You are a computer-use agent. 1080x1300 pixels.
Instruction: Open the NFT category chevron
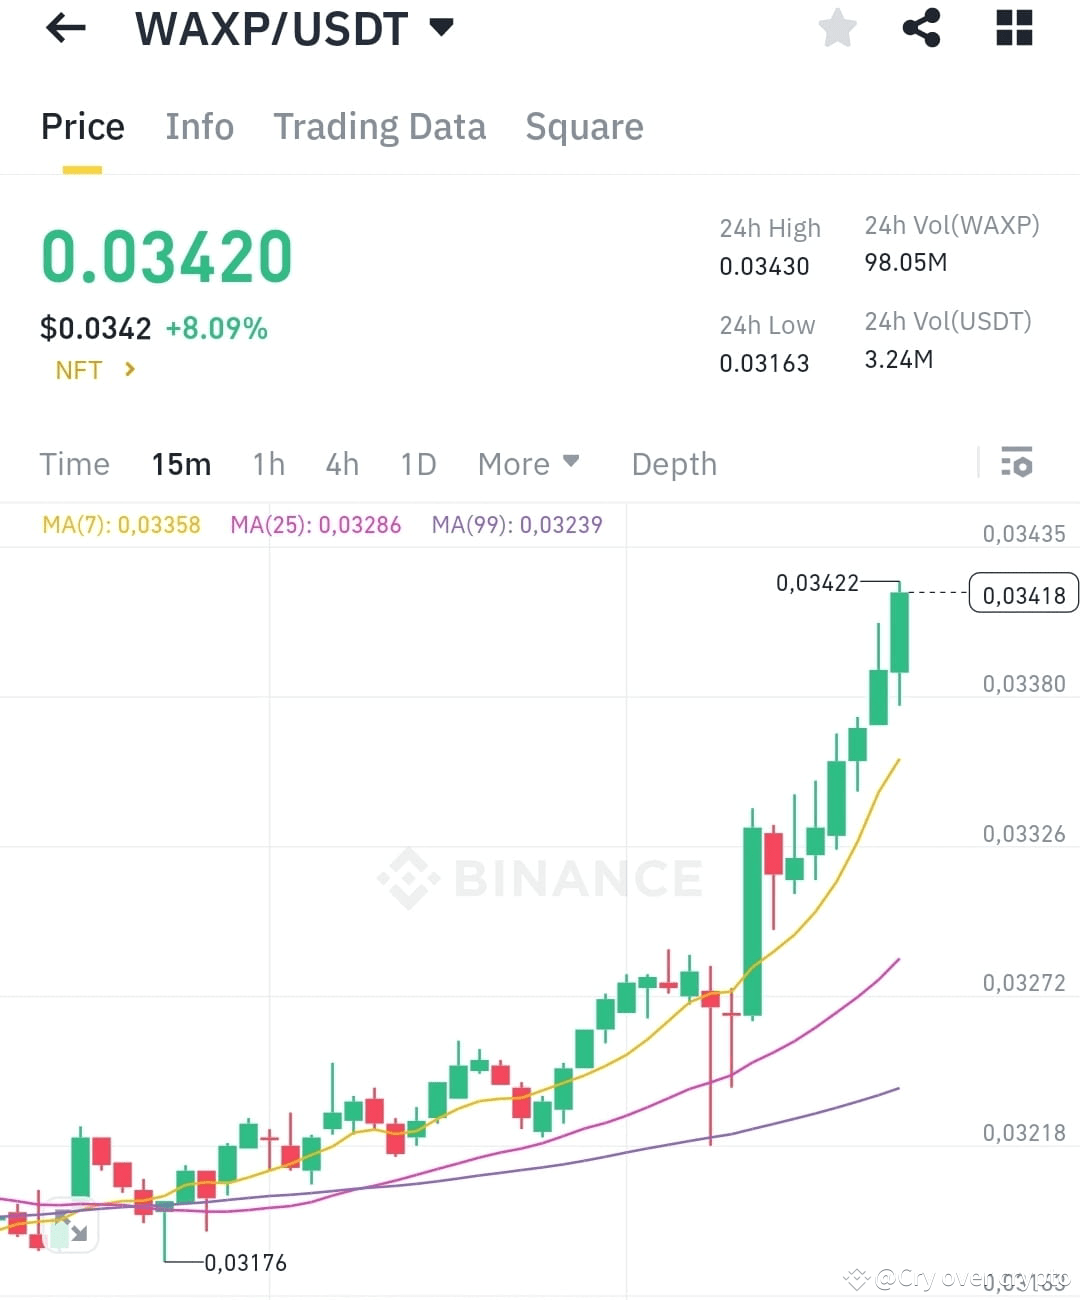click(x=129, y=369)
